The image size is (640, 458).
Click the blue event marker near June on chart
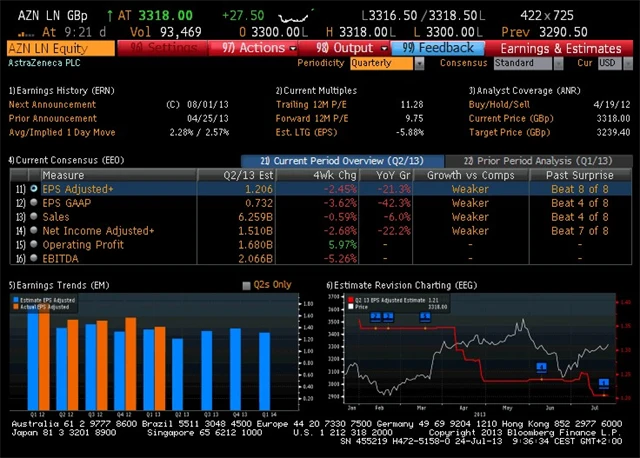[541, 368]
